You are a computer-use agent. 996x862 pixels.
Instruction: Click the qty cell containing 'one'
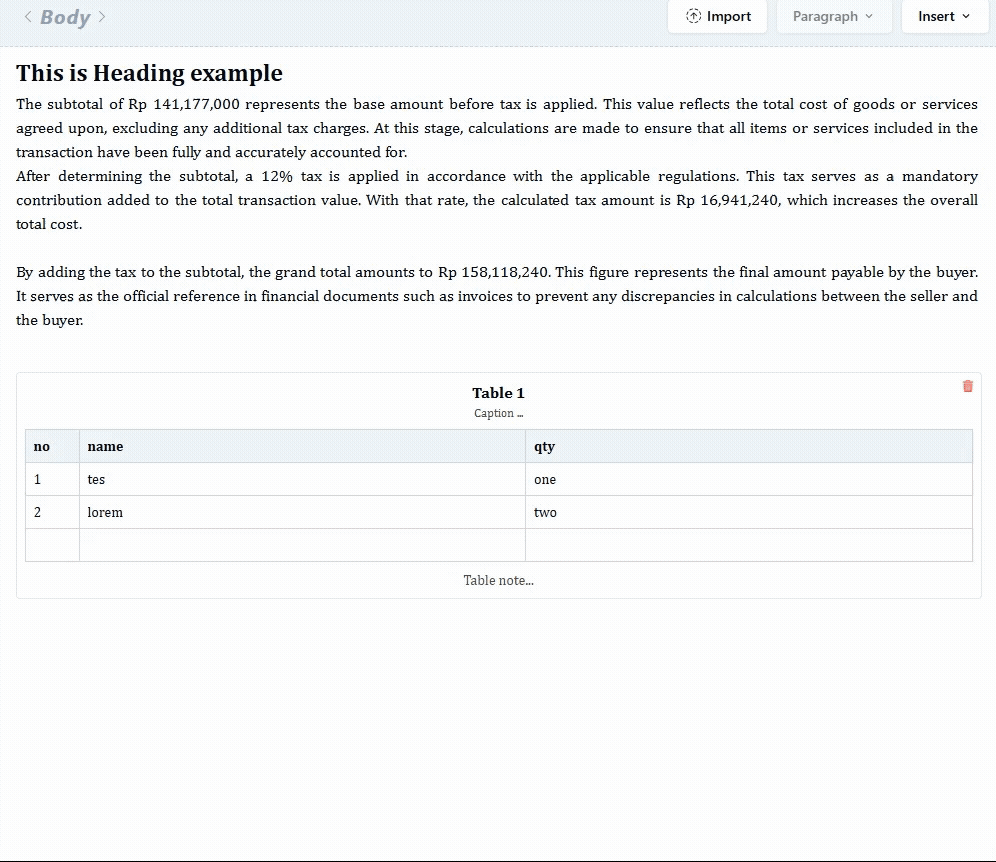[x=748, y=479]
